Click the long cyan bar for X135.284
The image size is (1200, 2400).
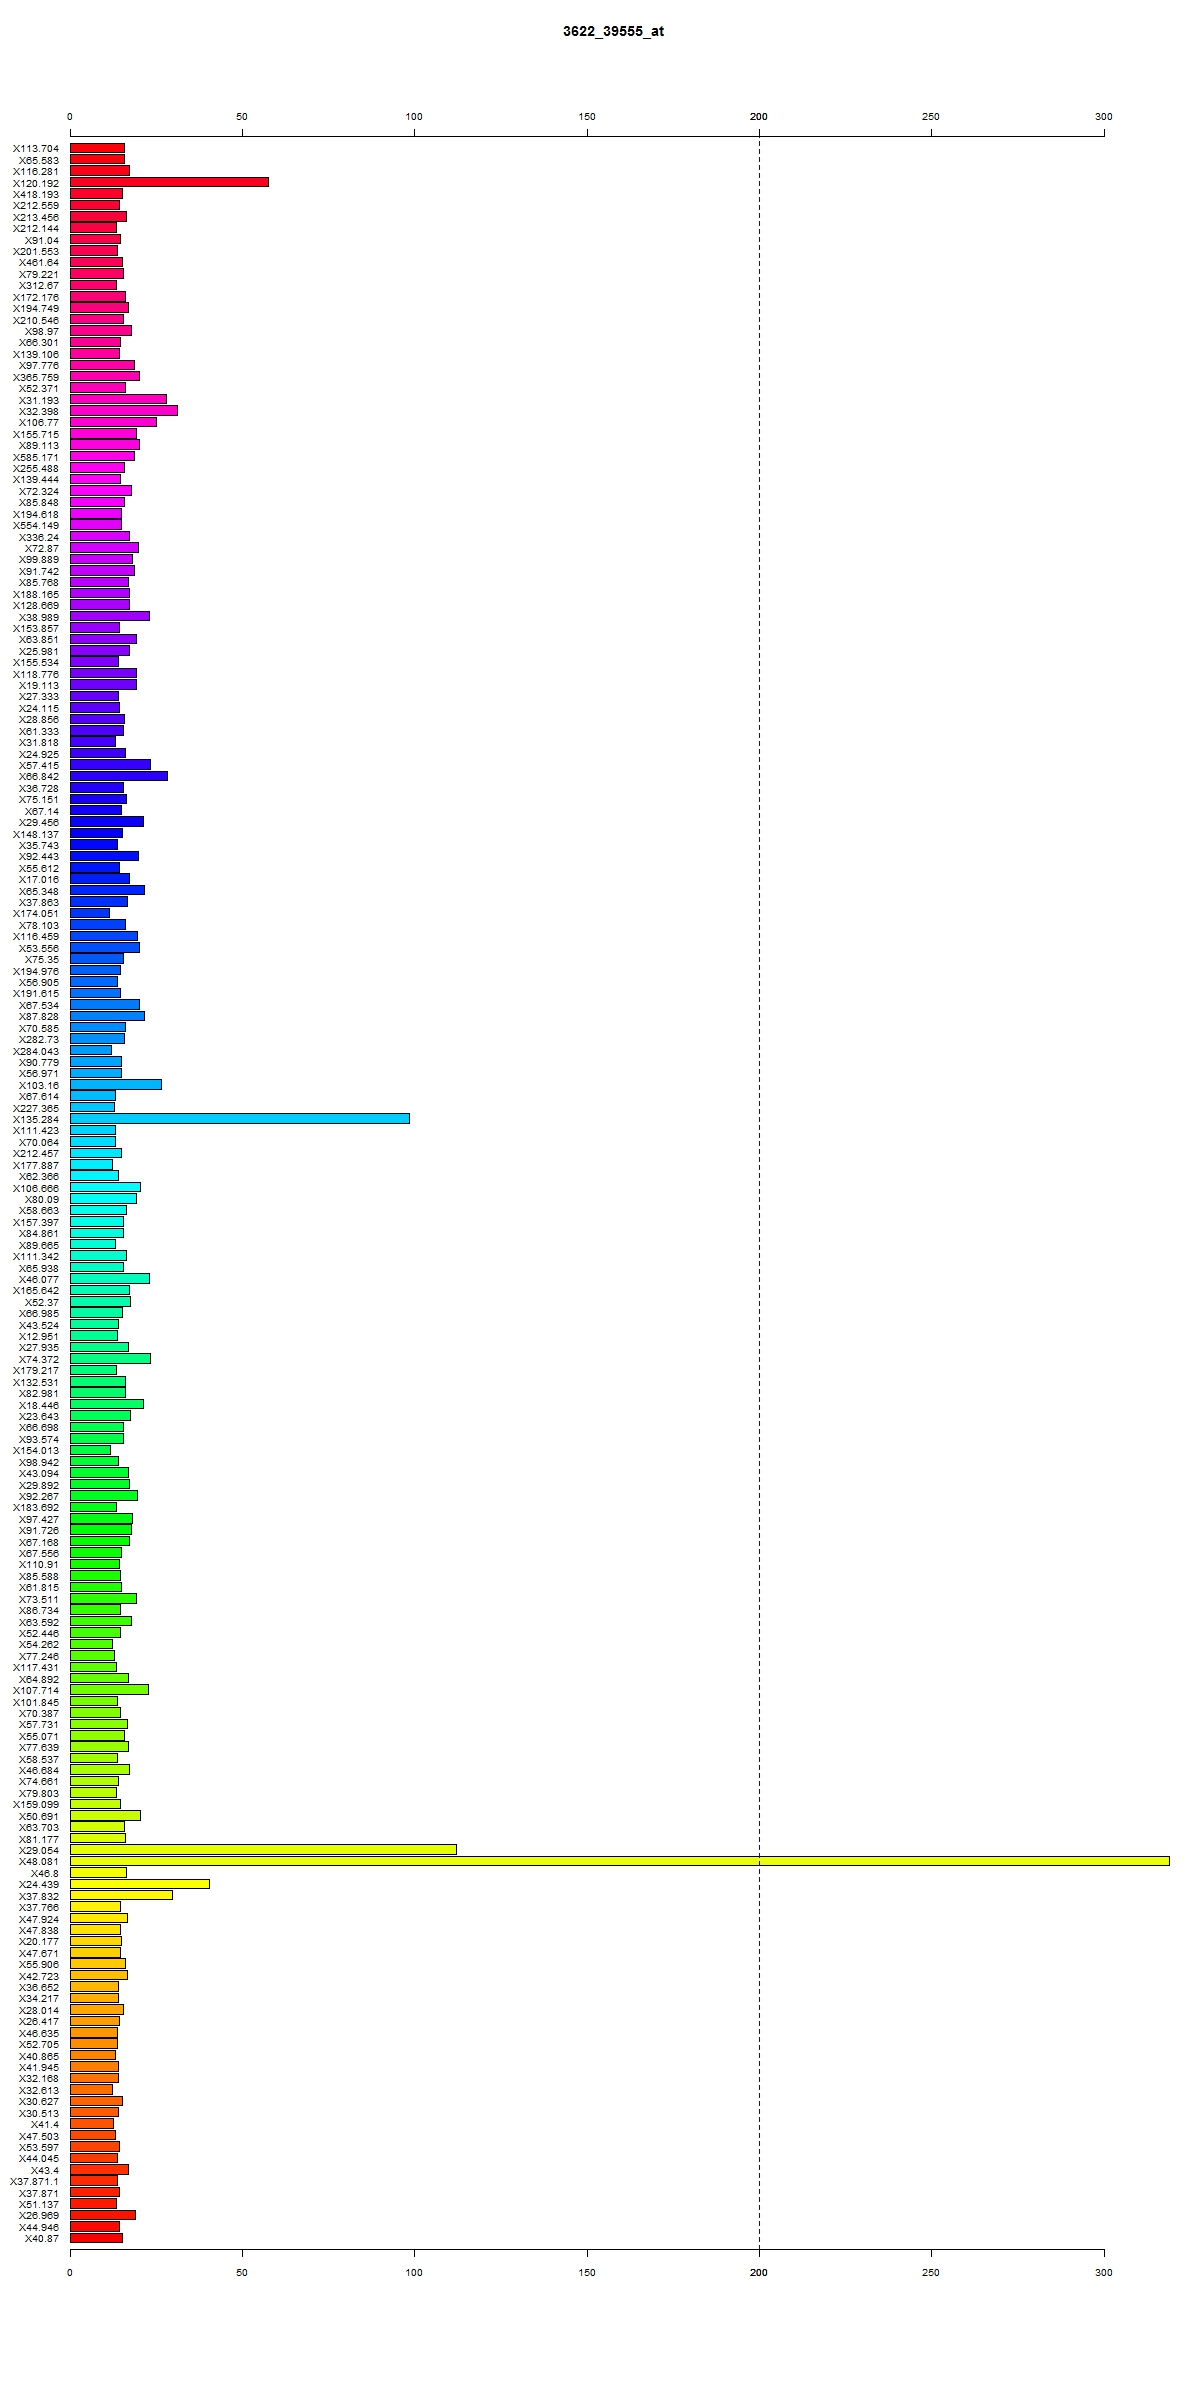click(x=240, y=1118)
